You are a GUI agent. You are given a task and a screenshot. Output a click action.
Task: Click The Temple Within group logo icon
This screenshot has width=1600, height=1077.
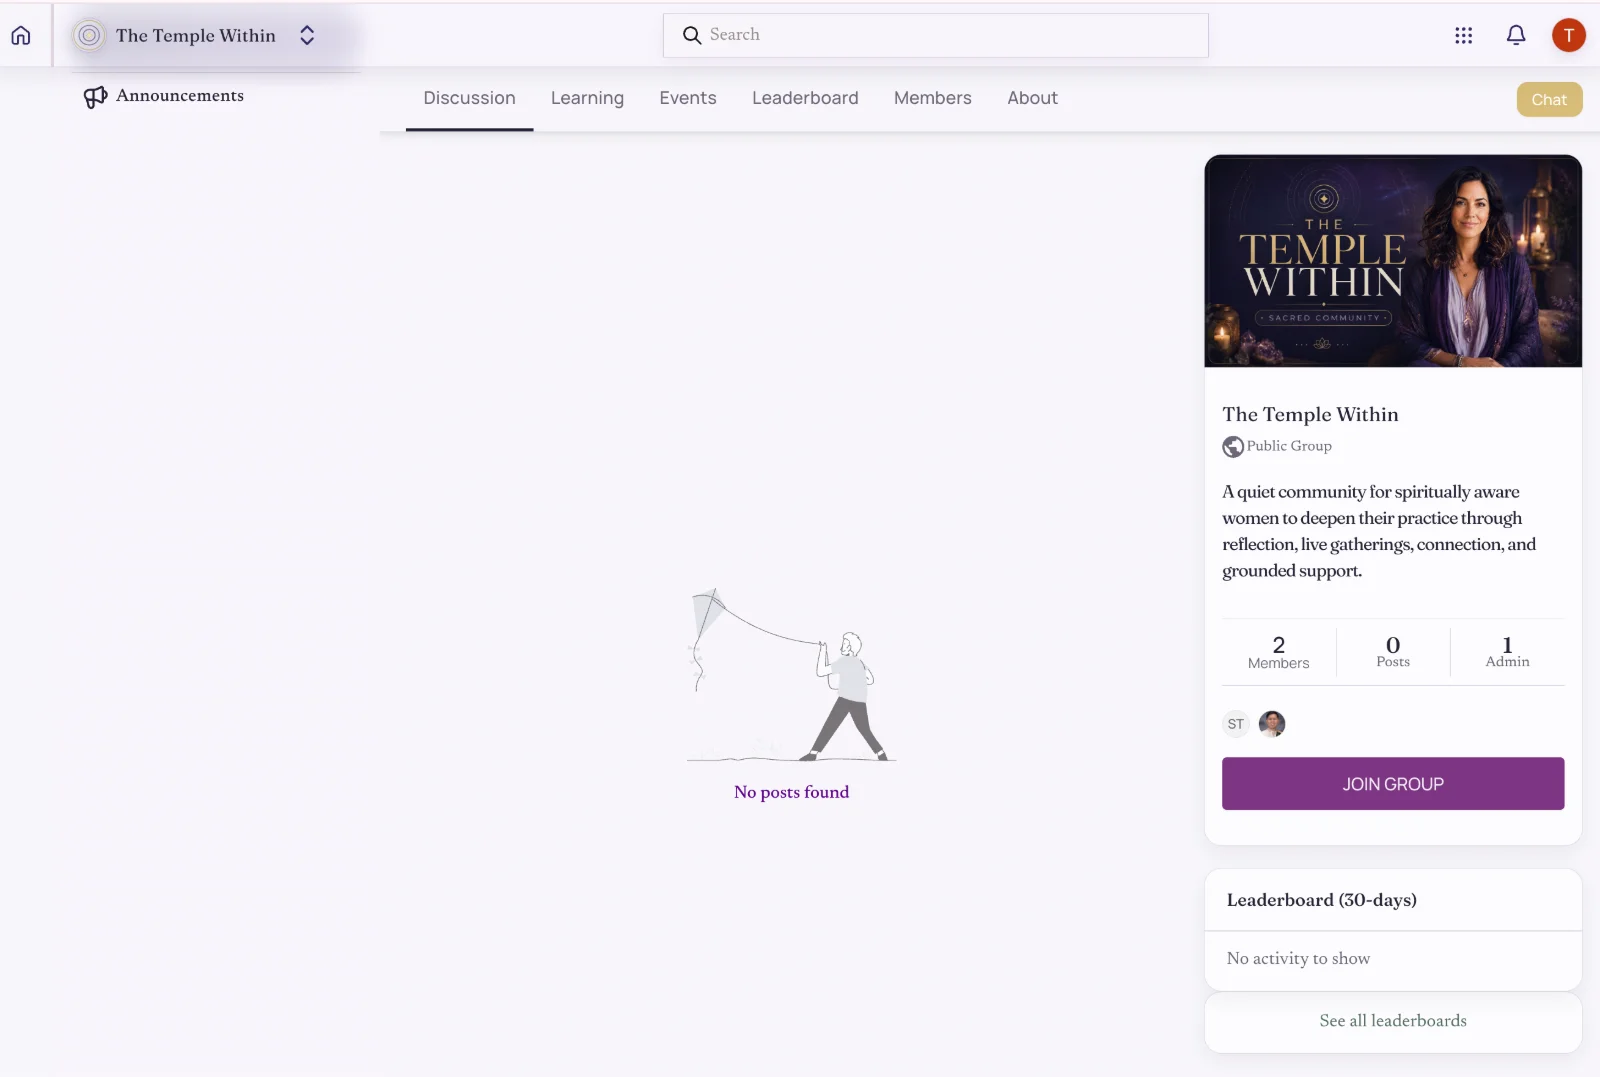89,35
